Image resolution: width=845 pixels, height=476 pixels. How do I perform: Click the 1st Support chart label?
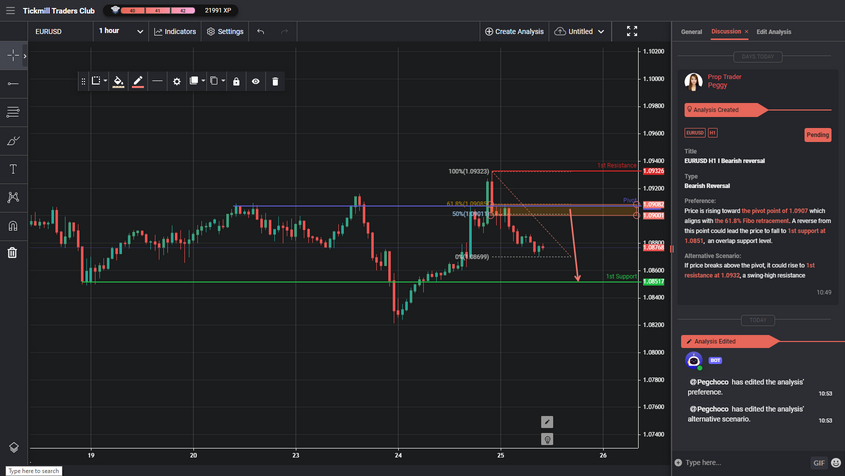(621, 276)
